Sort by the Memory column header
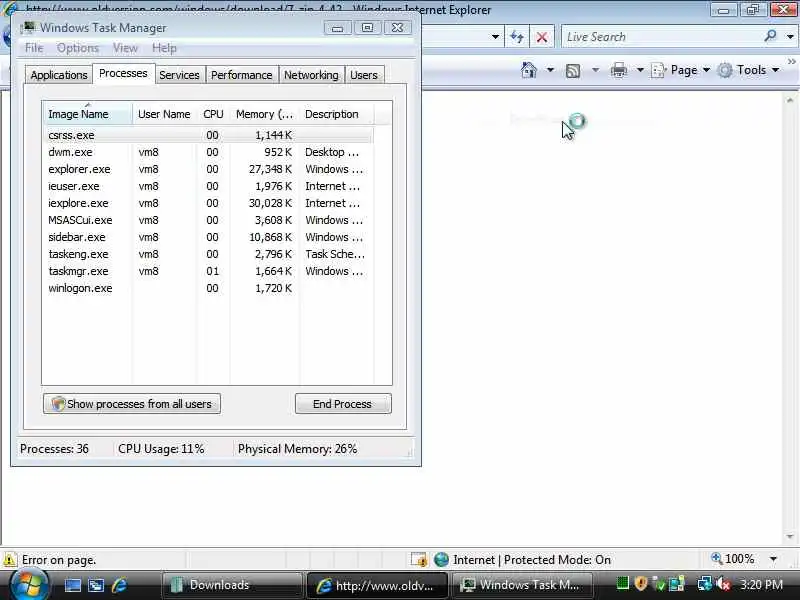800x600 pixels. 264,114
